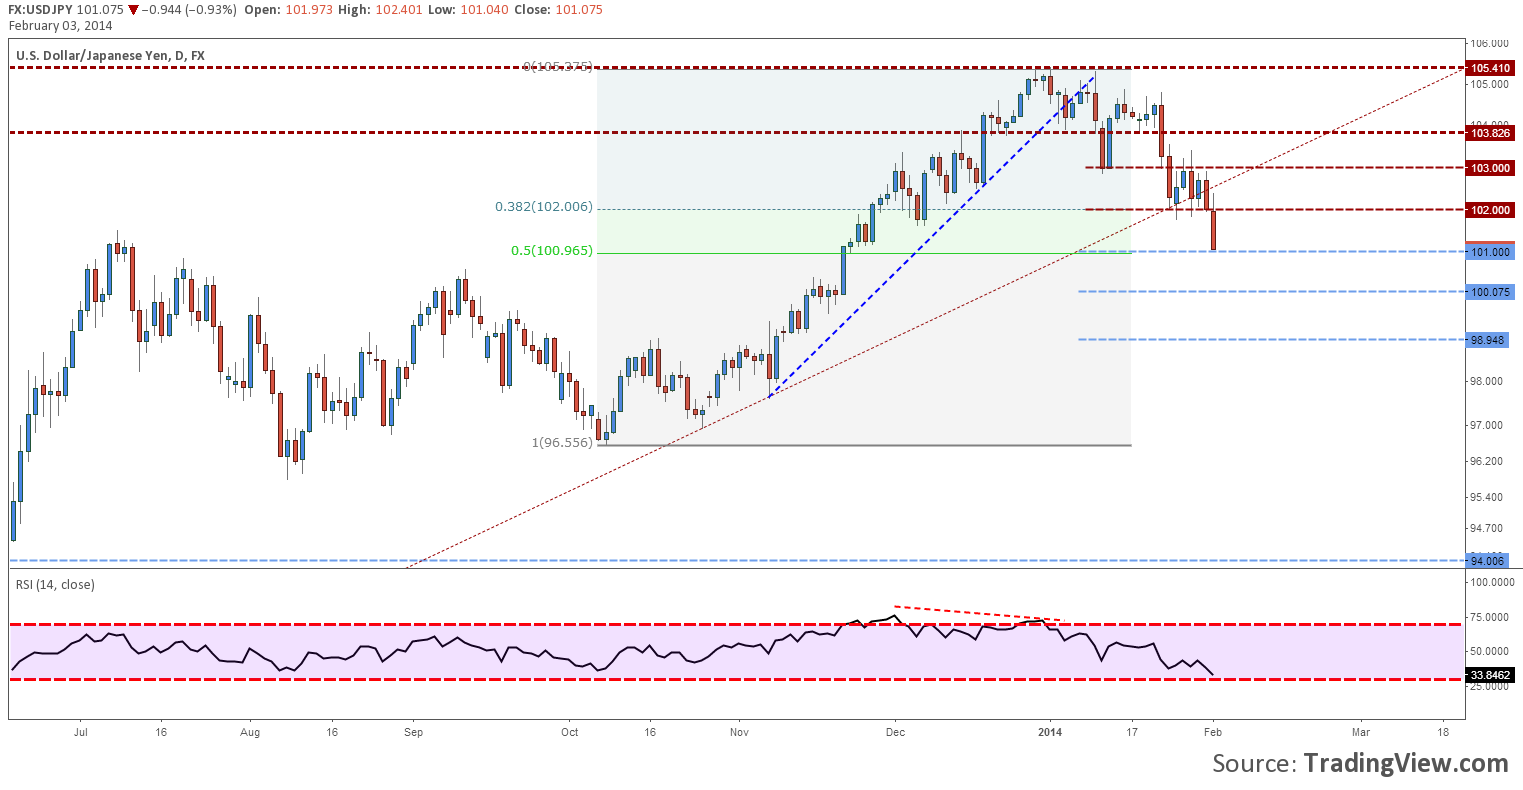This screenshot has height=790, width=1523.
Task: Select the red dashed RSI divergence line
Action: click(x=977, y=613)
